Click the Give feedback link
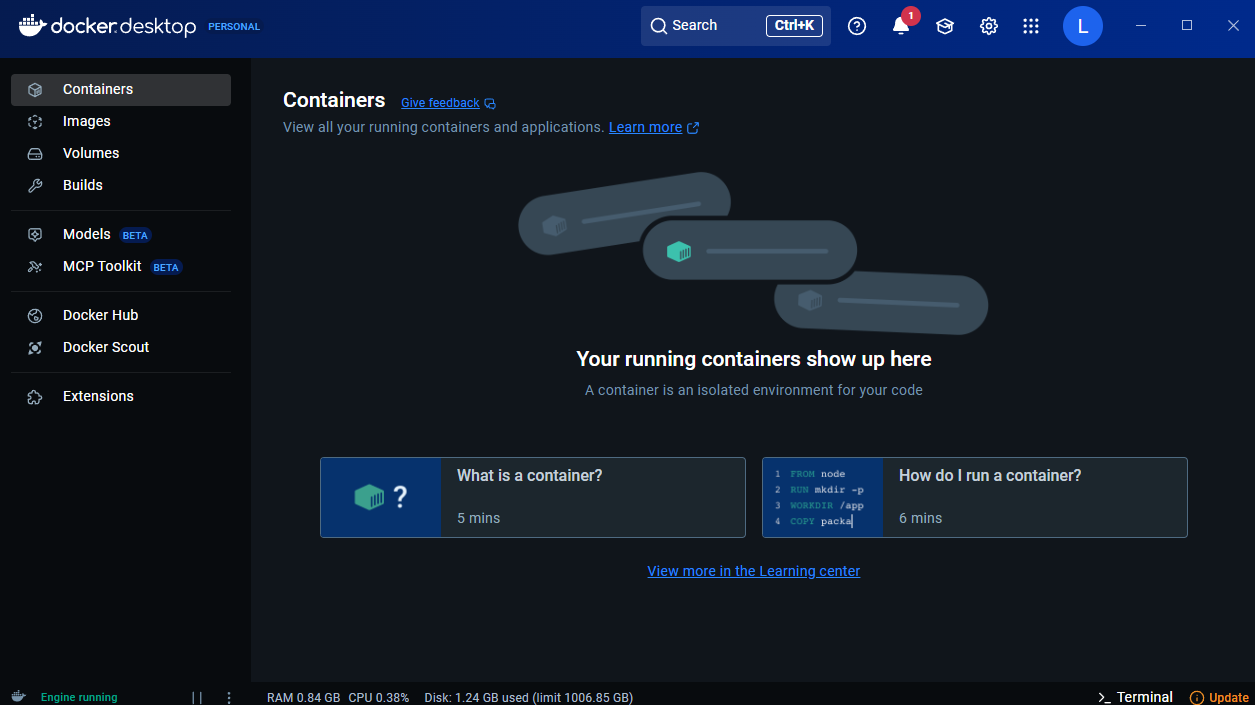The width and height of the screenshot is (1255, 705). coord(440,103)
